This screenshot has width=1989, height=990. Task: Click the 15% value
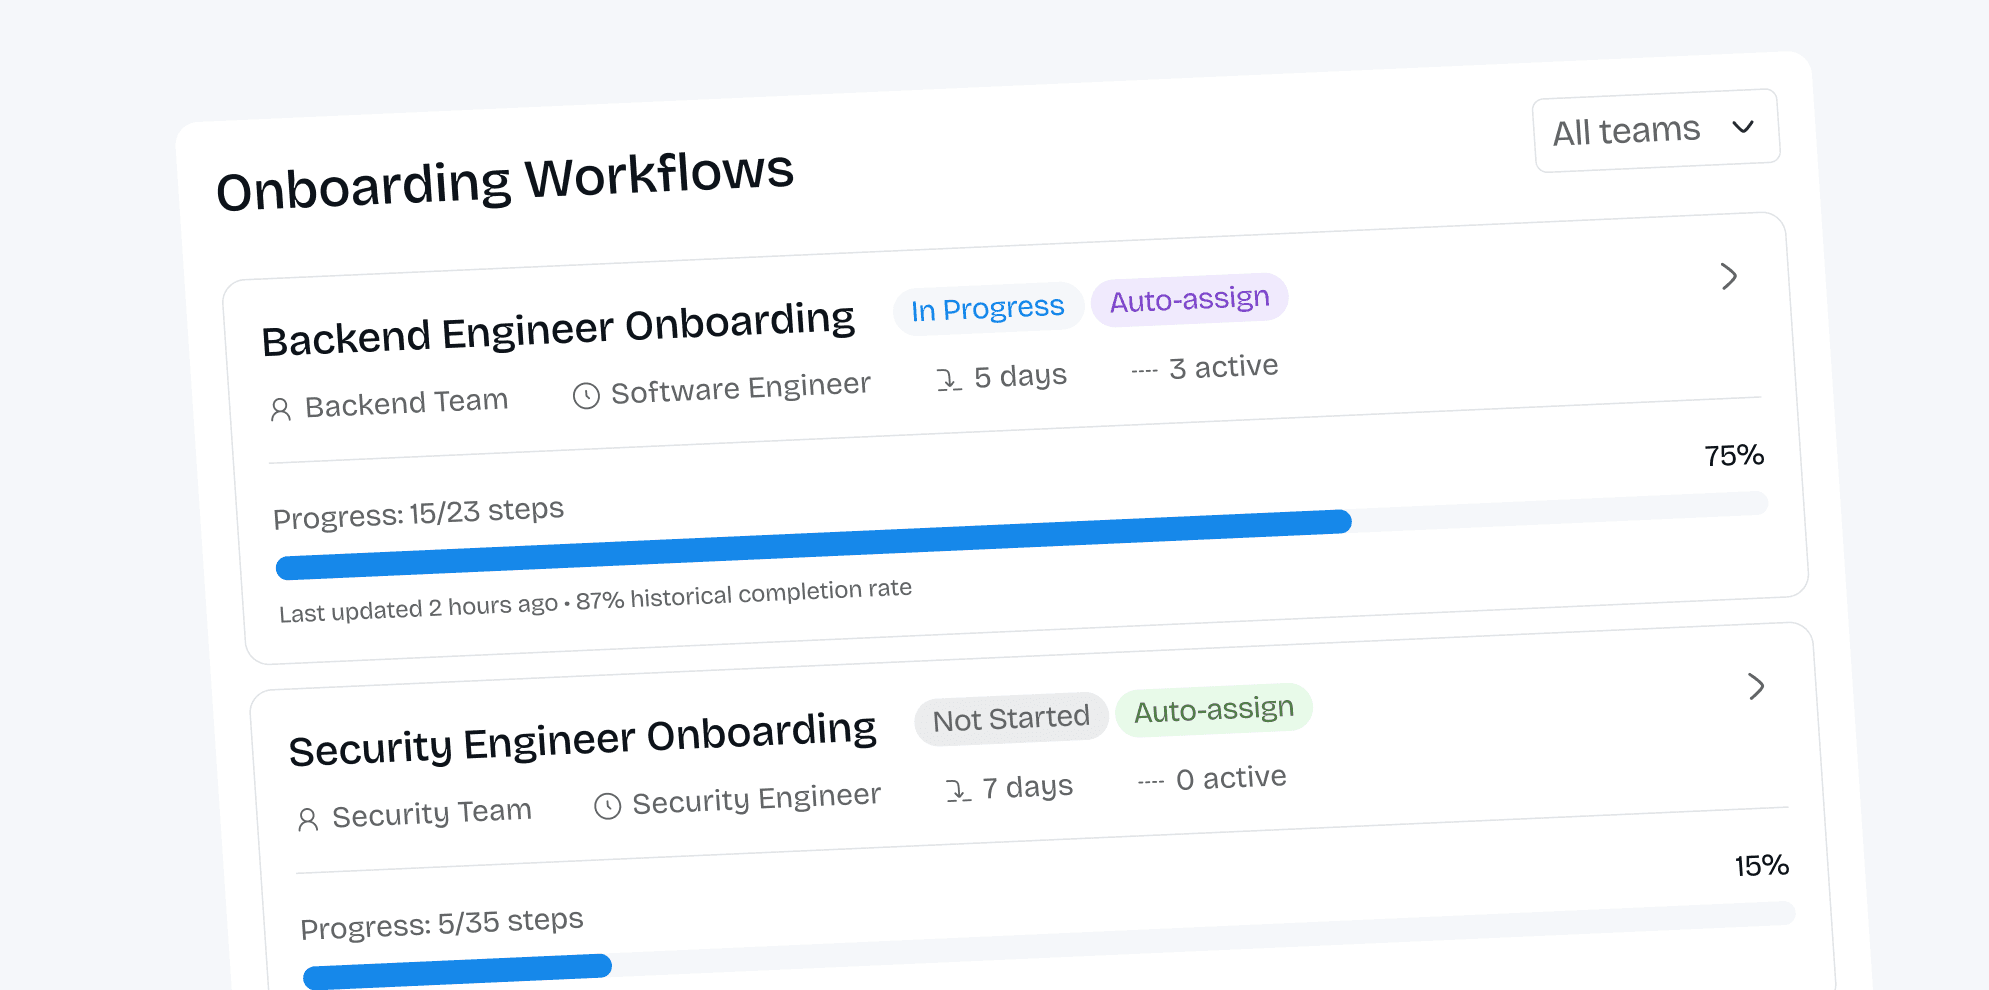(x=1762, y=866)
